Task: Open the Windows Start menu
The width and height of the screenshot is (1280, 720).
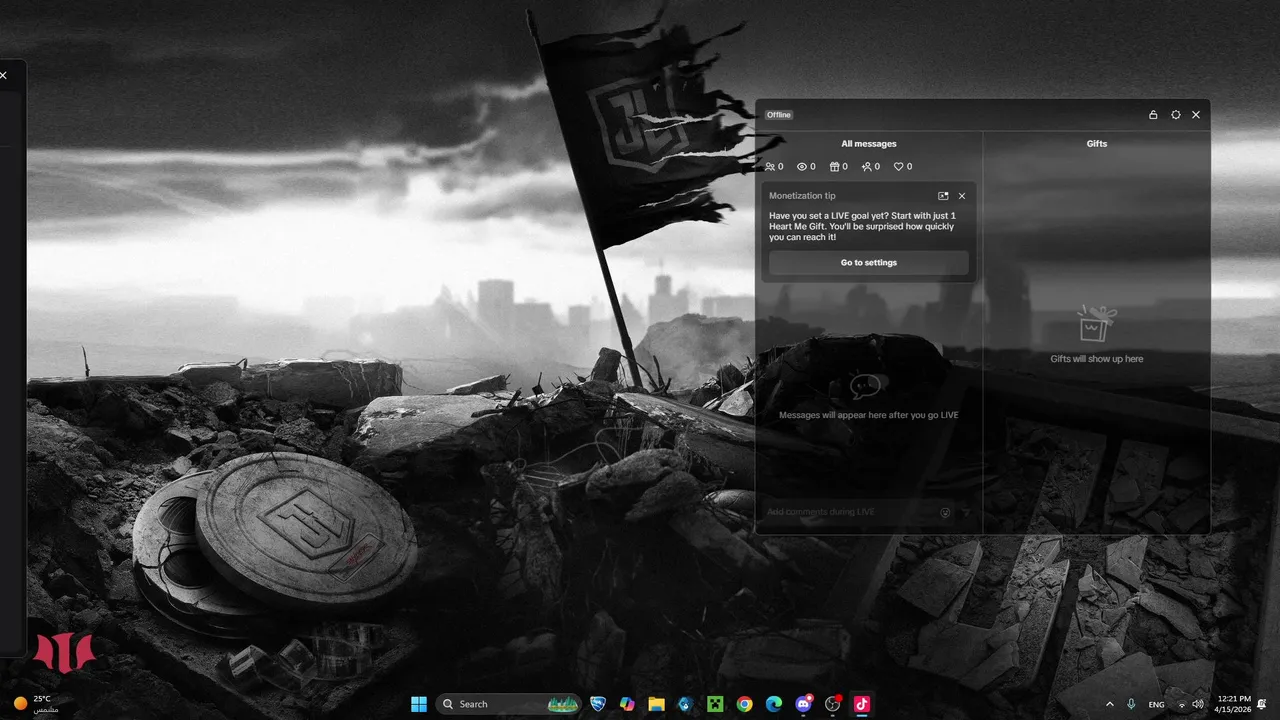Action: click(x=419, y=704)
